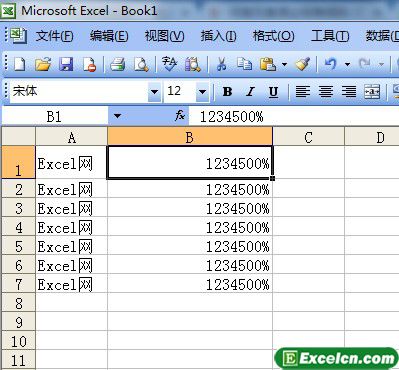Image resolution: width=399 pixels, height=370 pixels.
Task: Select empty cell B9
Action: click(x=190, y=322)
